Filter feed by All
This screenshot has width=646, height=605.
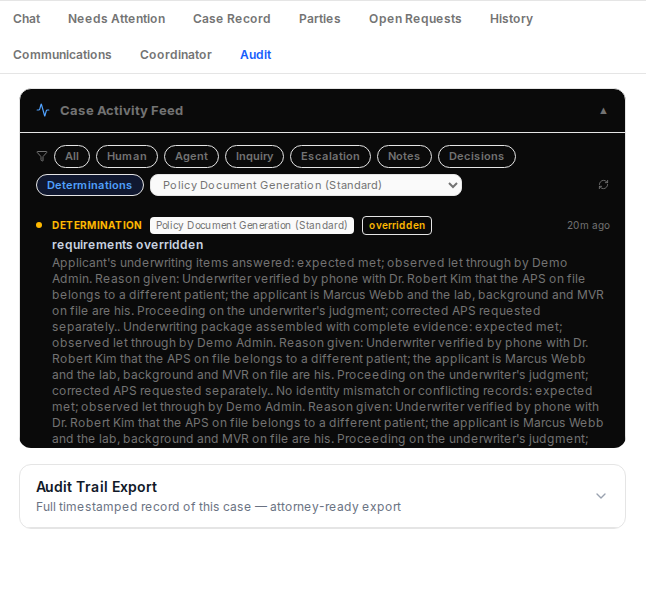(x=72, y=157)
